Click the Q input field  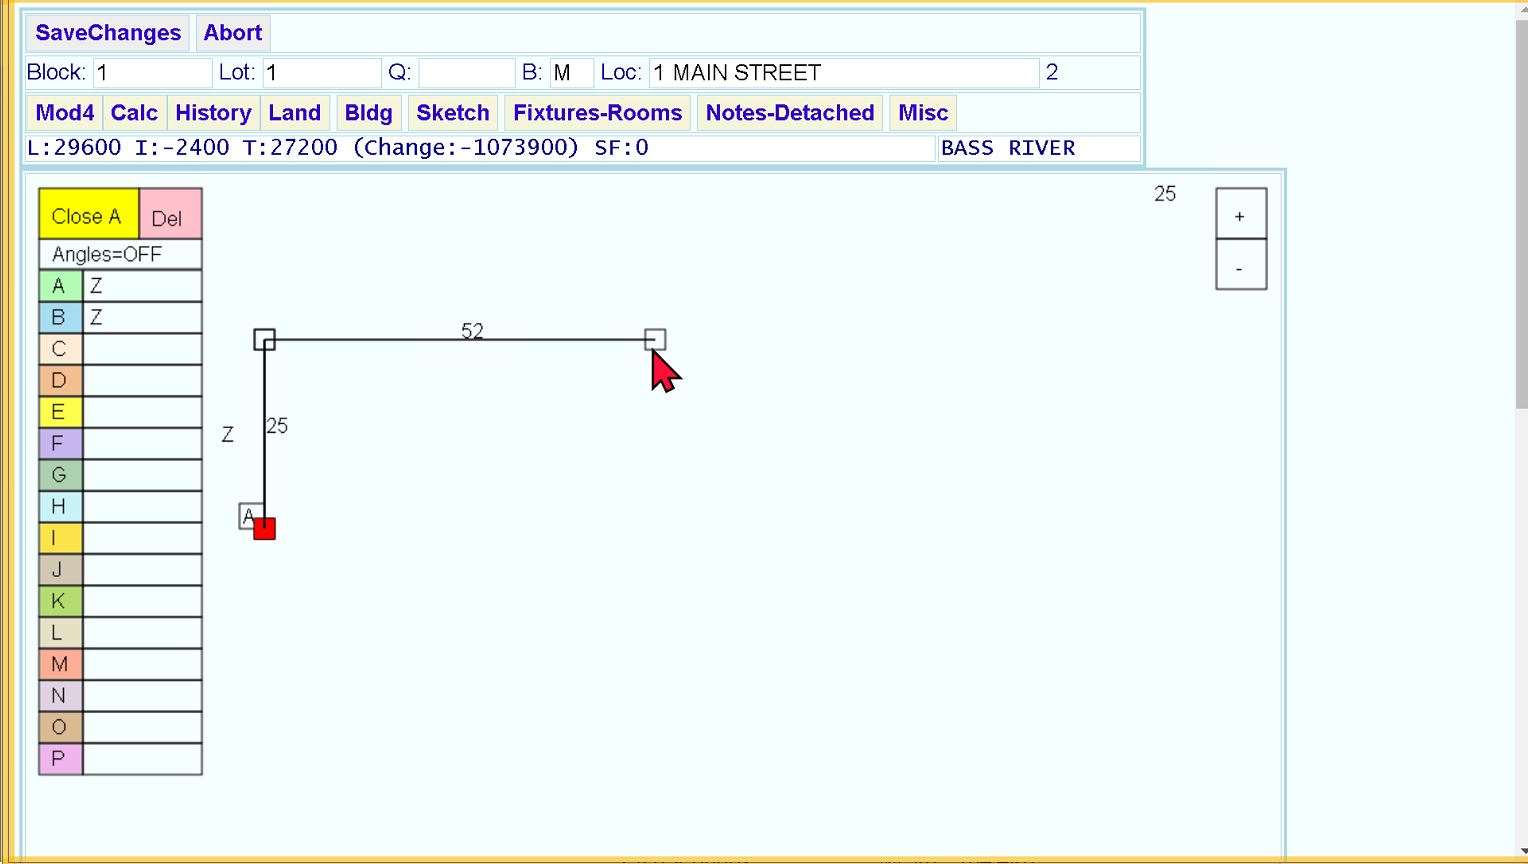pyautogui.click(x=466, y=73)
